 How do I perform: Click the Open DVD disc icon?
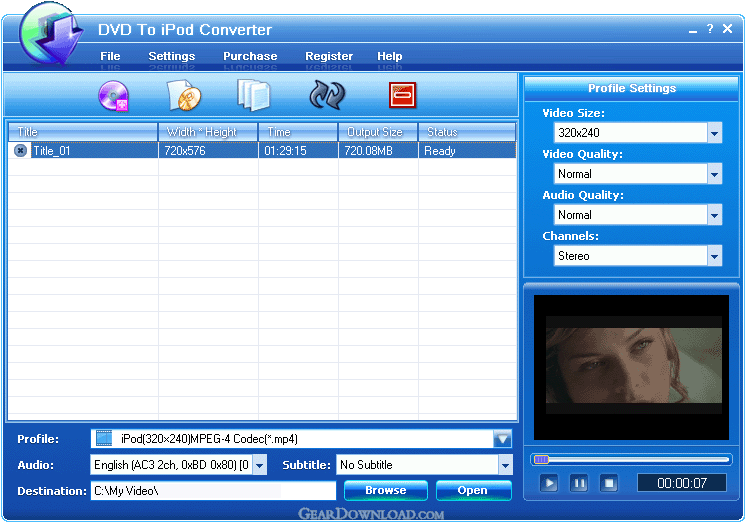(x=114, y=95)
